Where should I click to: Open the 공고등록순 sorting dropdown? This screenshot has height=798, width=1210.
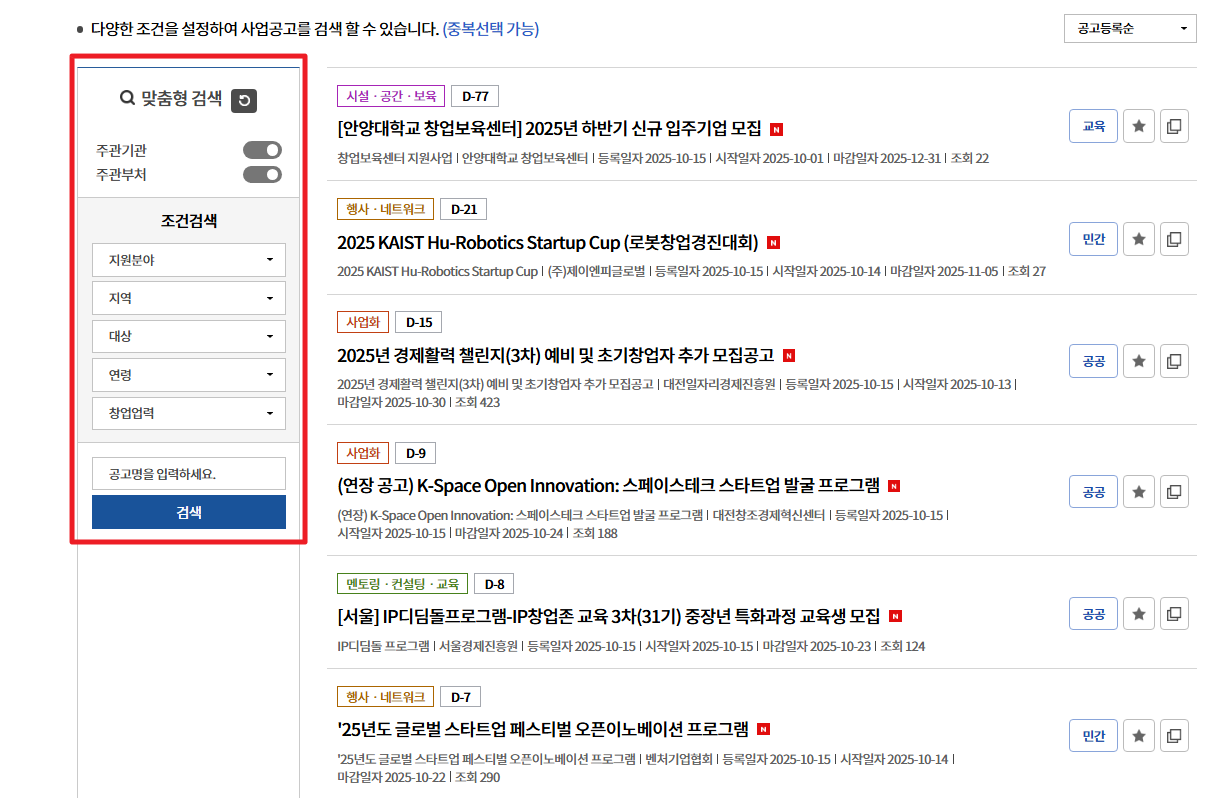tap(1129, 28)
